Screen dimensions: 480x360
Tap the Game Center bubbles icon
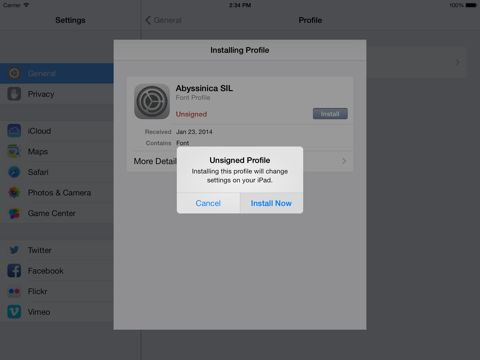tap(14, 213)
